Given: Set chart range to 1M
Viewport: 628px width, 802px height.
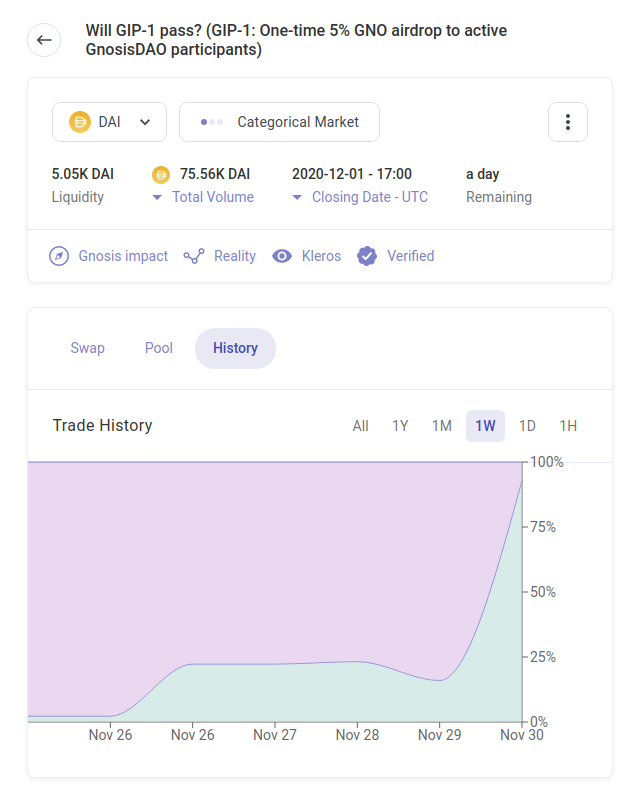Looking at the screenshot, I should [442, 426].
